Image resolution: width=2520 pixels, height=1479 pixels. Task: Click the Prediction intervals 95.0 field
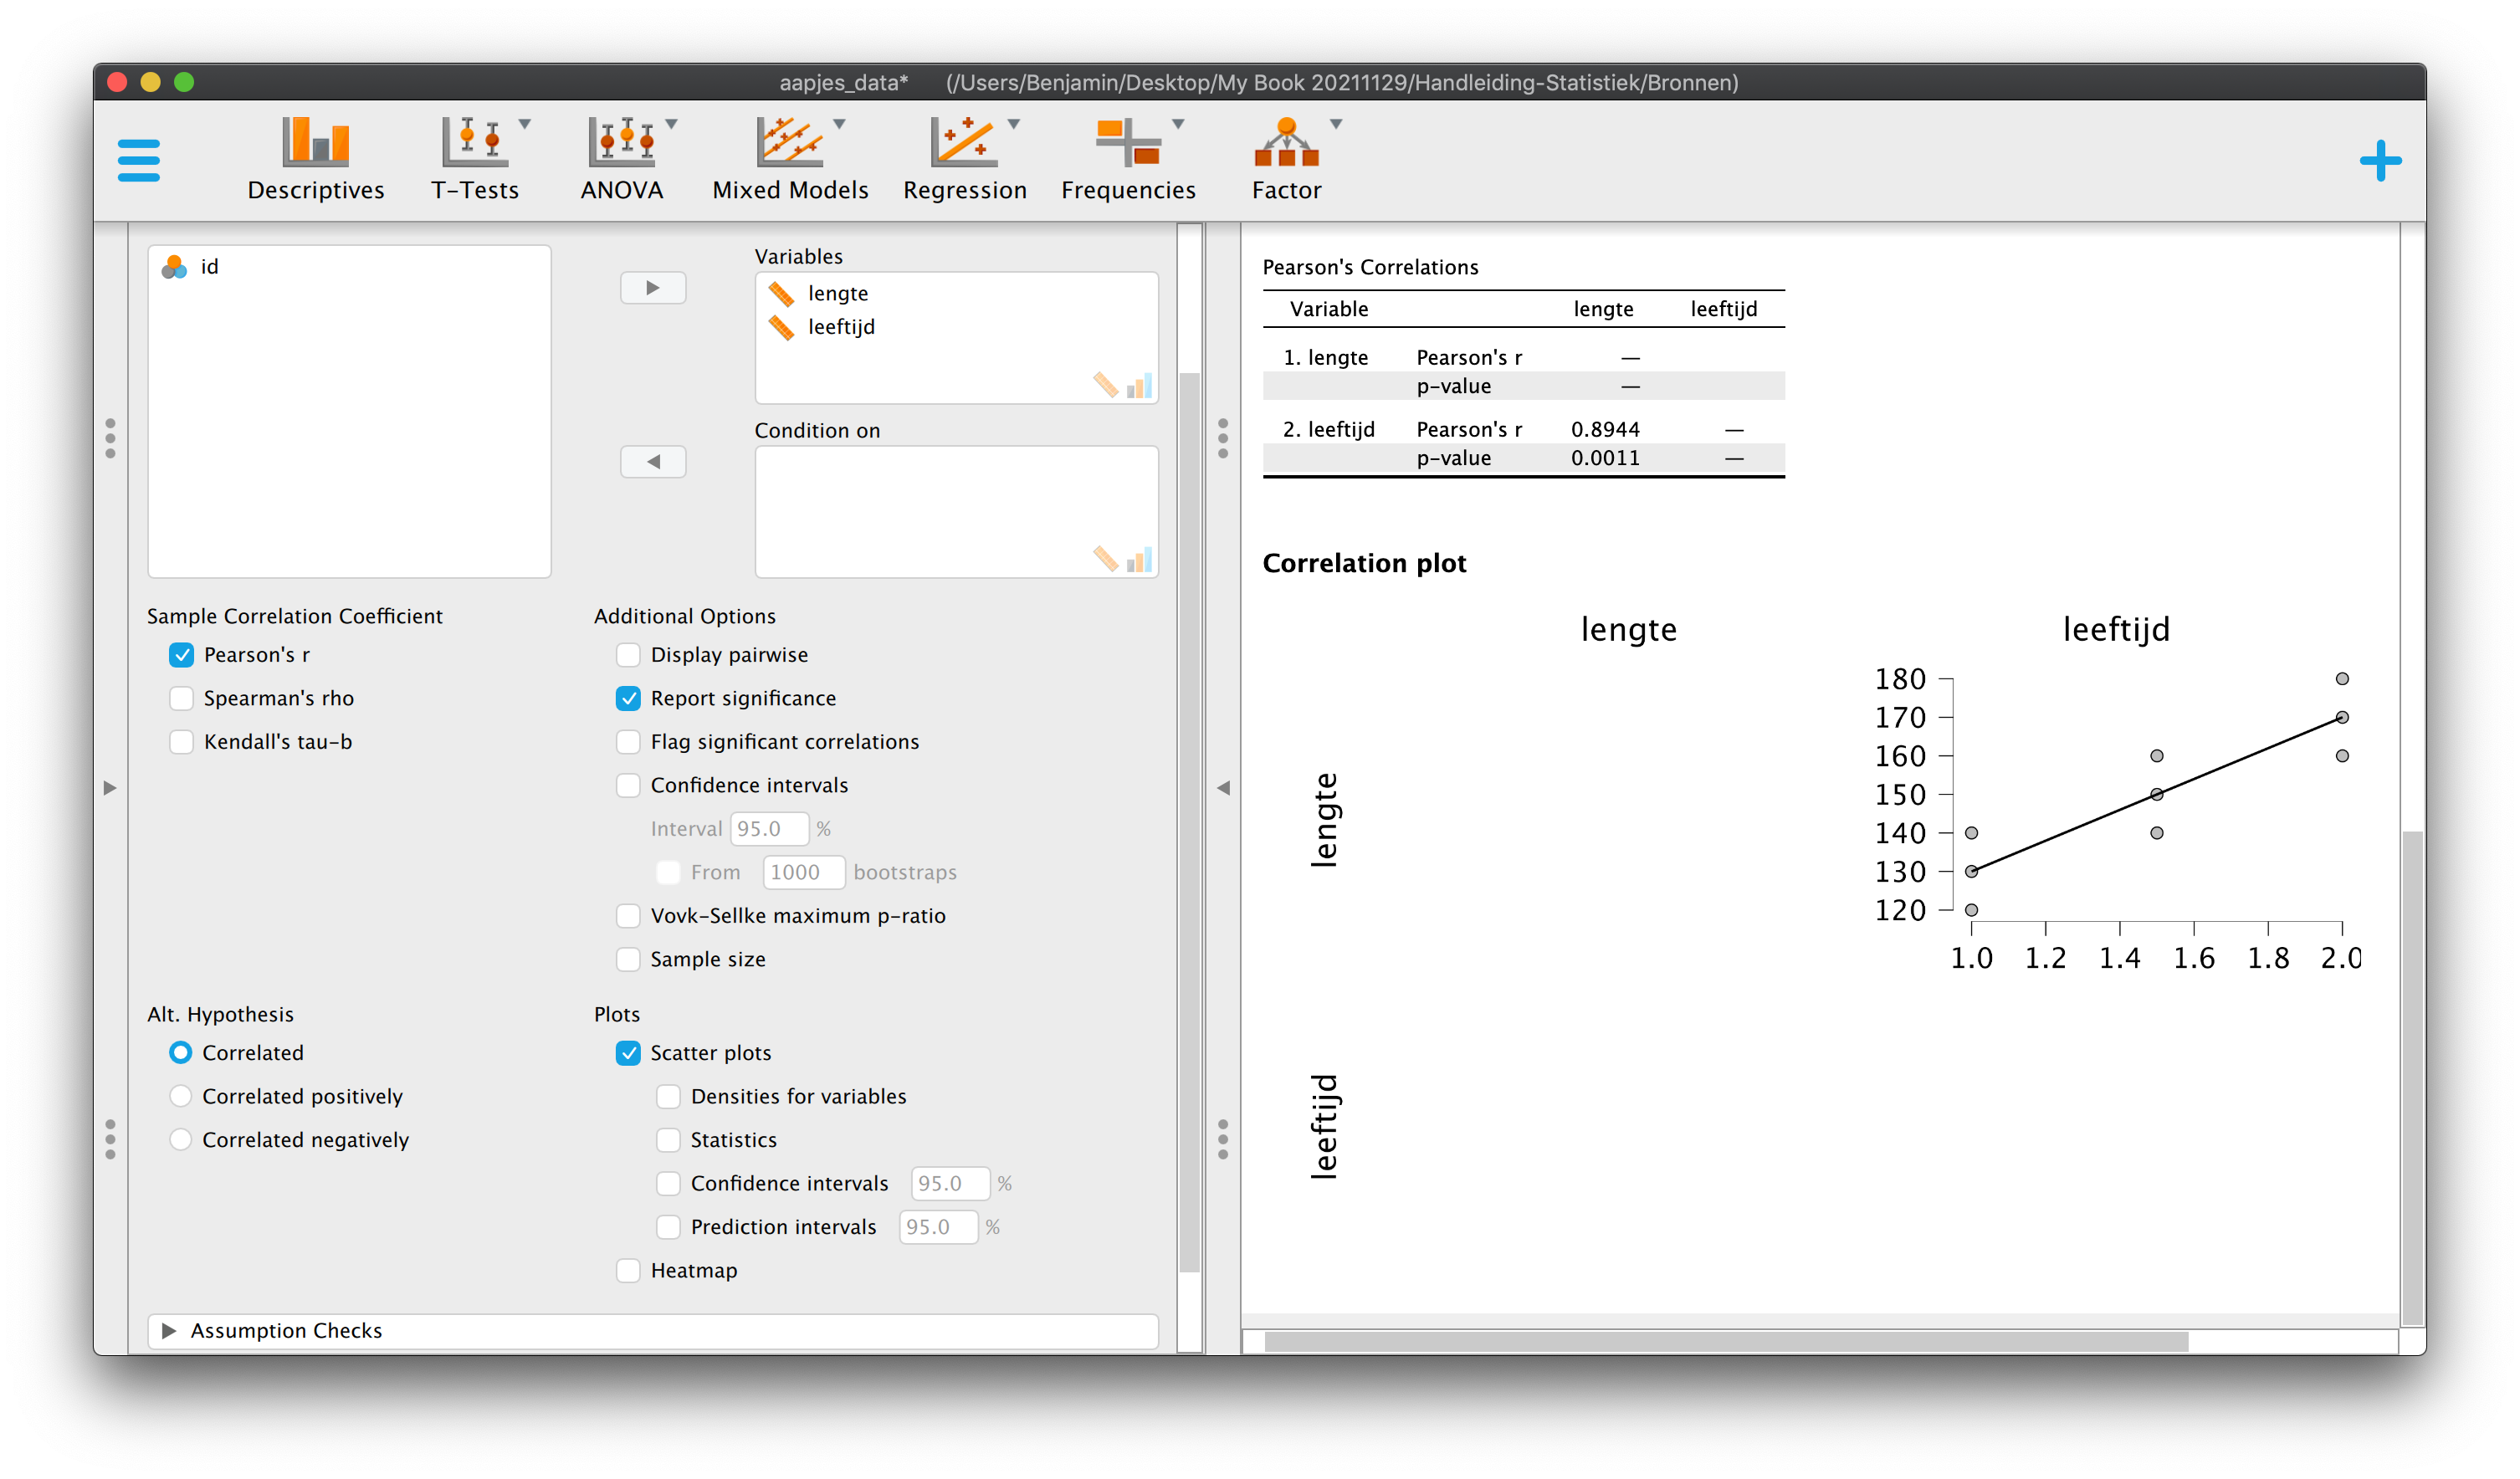click(938, 1227)
